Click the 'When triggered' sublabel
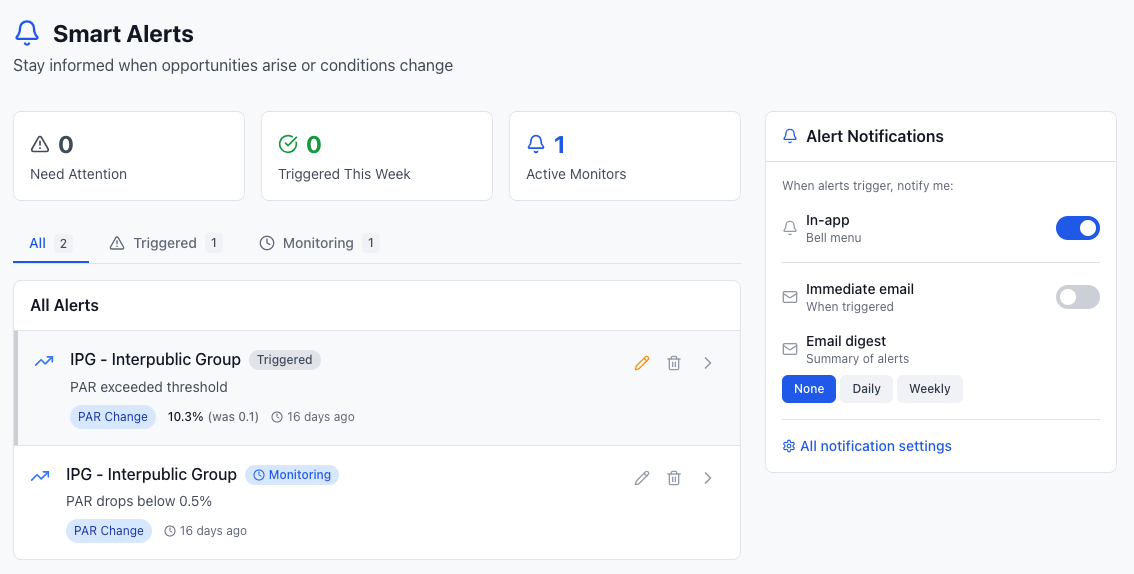The width and height of the screenshot is (1134, 574). [850, 307]
